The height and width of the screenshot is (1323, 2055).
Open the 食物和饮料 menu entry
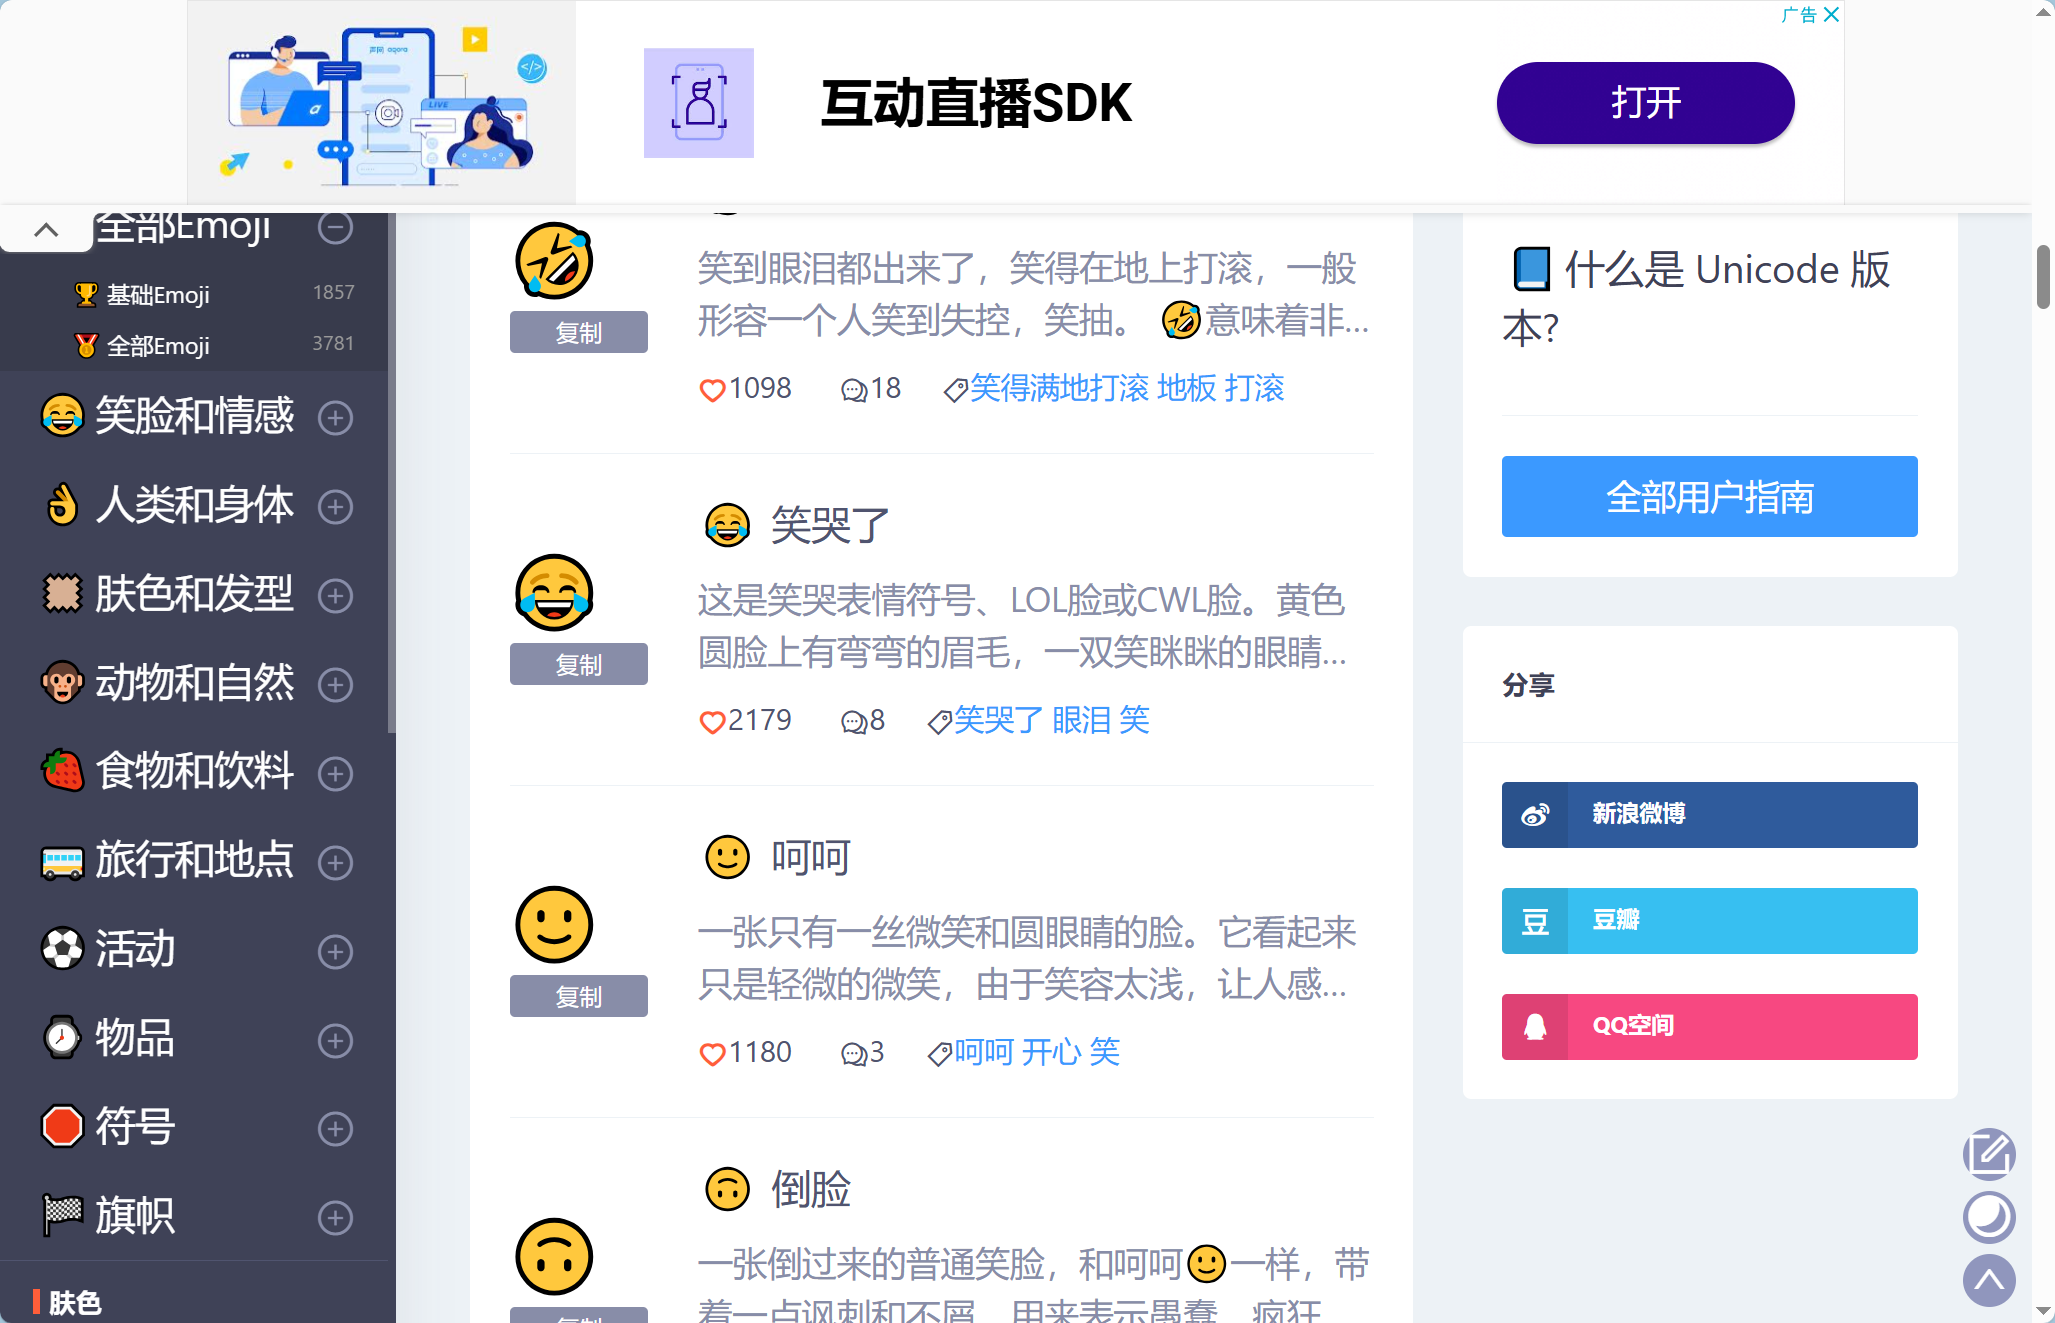pos(194,771)
